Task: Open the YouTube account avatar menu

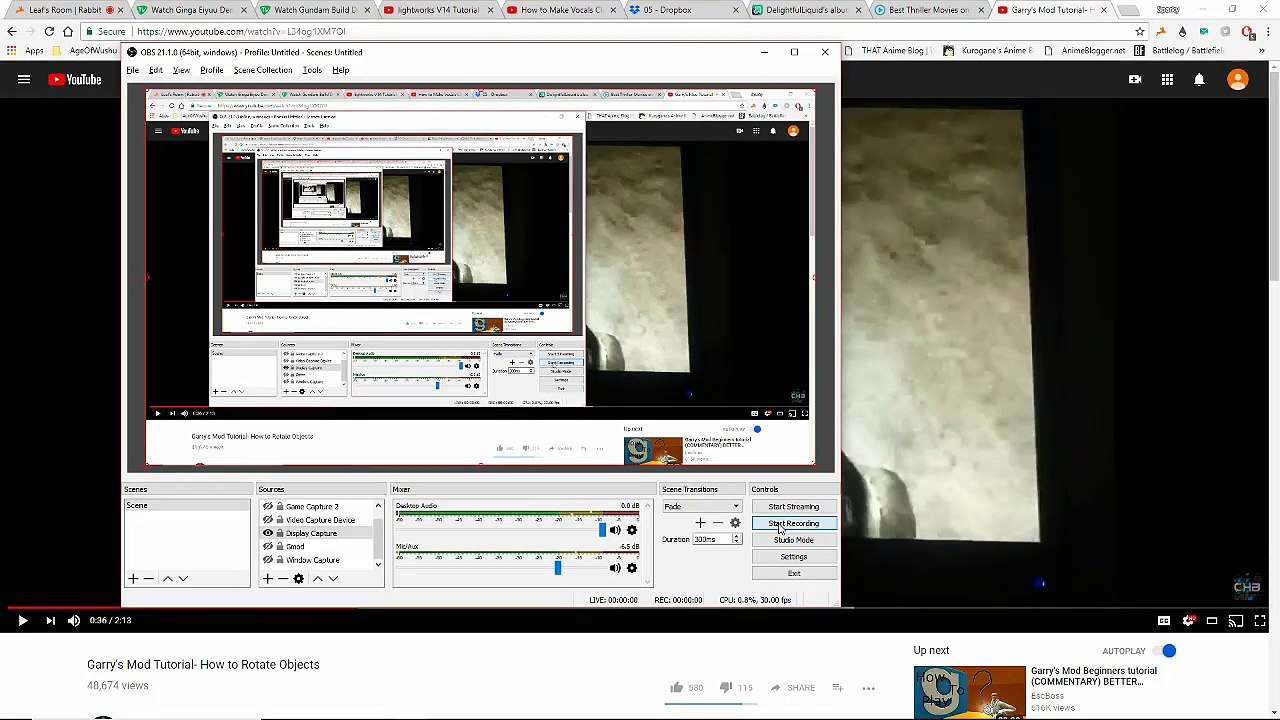Action: (1238, 80)
